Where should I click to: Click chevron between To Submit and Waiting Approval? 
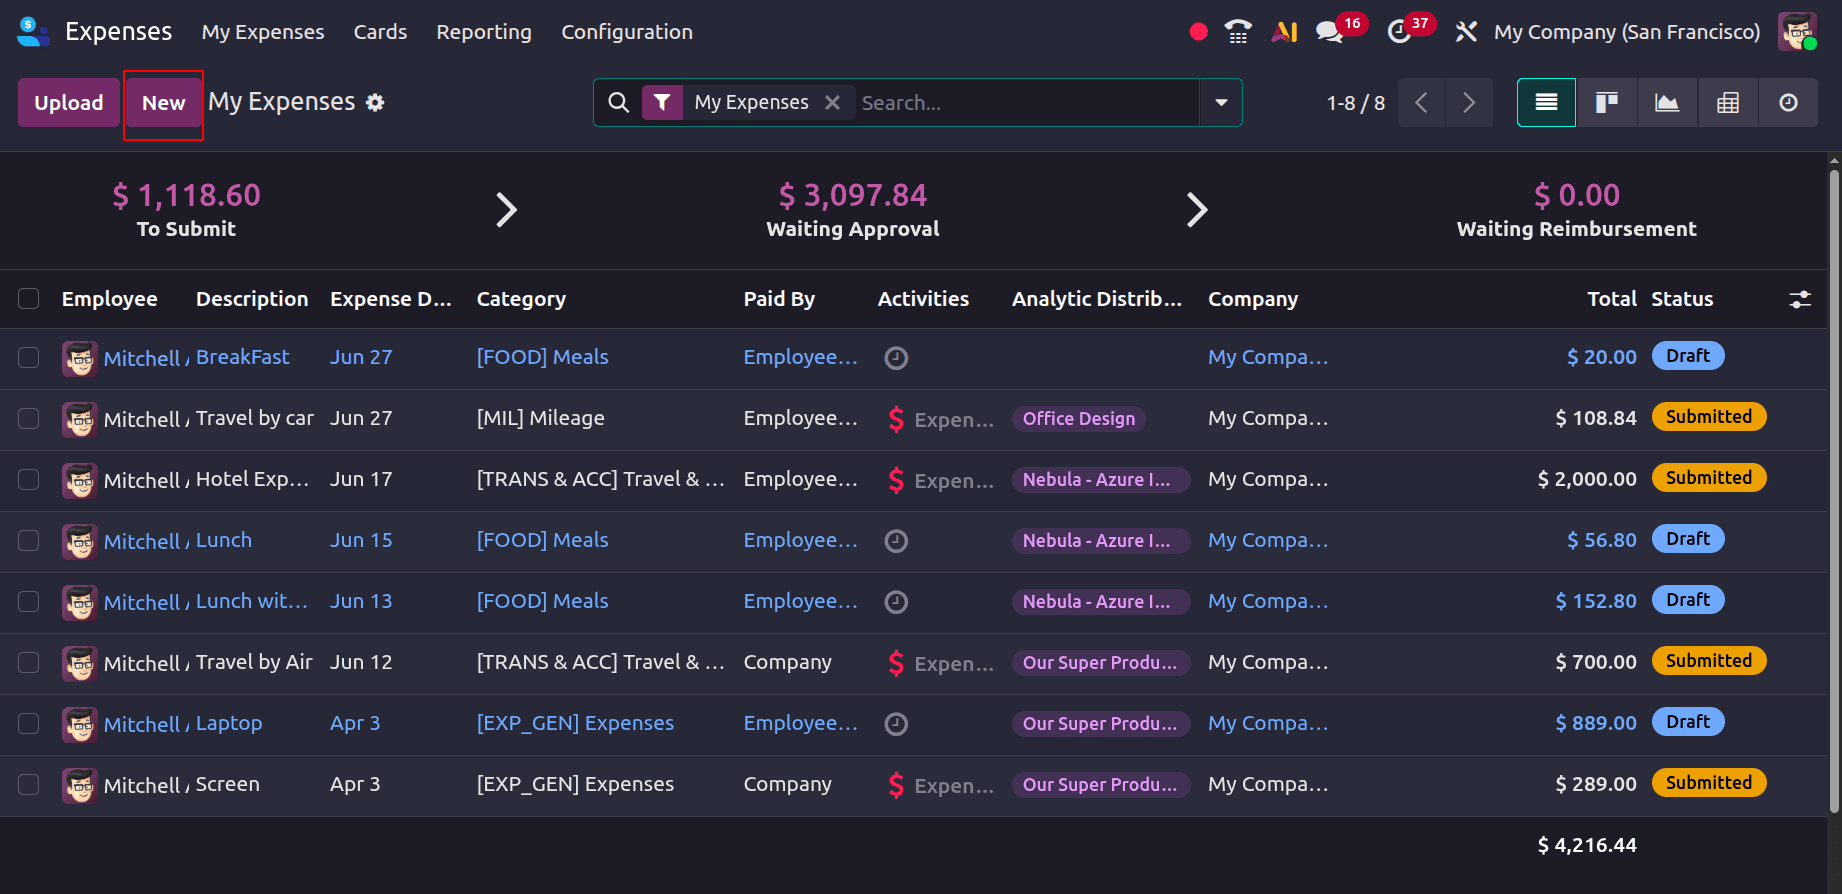click(x=506, y=210)
